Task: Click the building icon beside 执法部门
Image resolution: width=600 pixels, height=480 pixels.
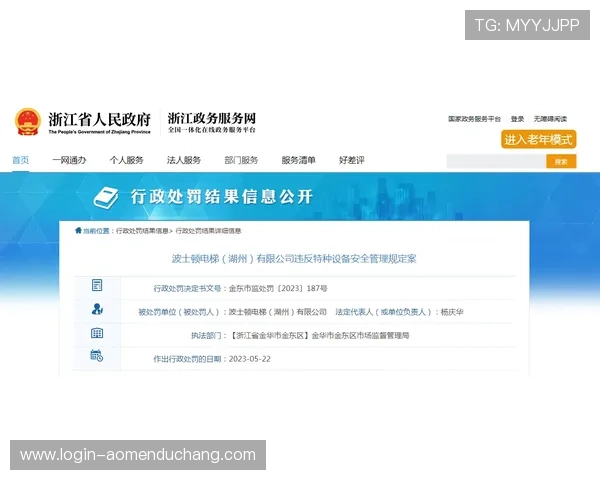Action: tap(97, 333)
